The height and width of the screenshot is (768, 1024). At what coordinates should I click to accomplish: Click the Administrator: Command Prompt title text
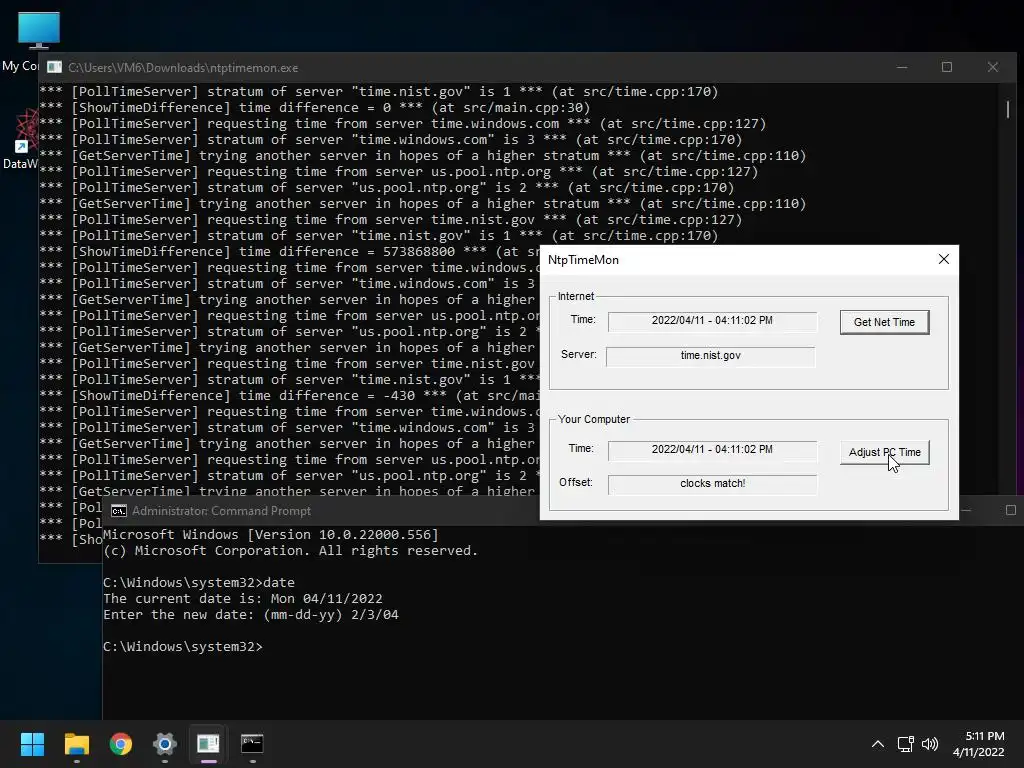221,511
